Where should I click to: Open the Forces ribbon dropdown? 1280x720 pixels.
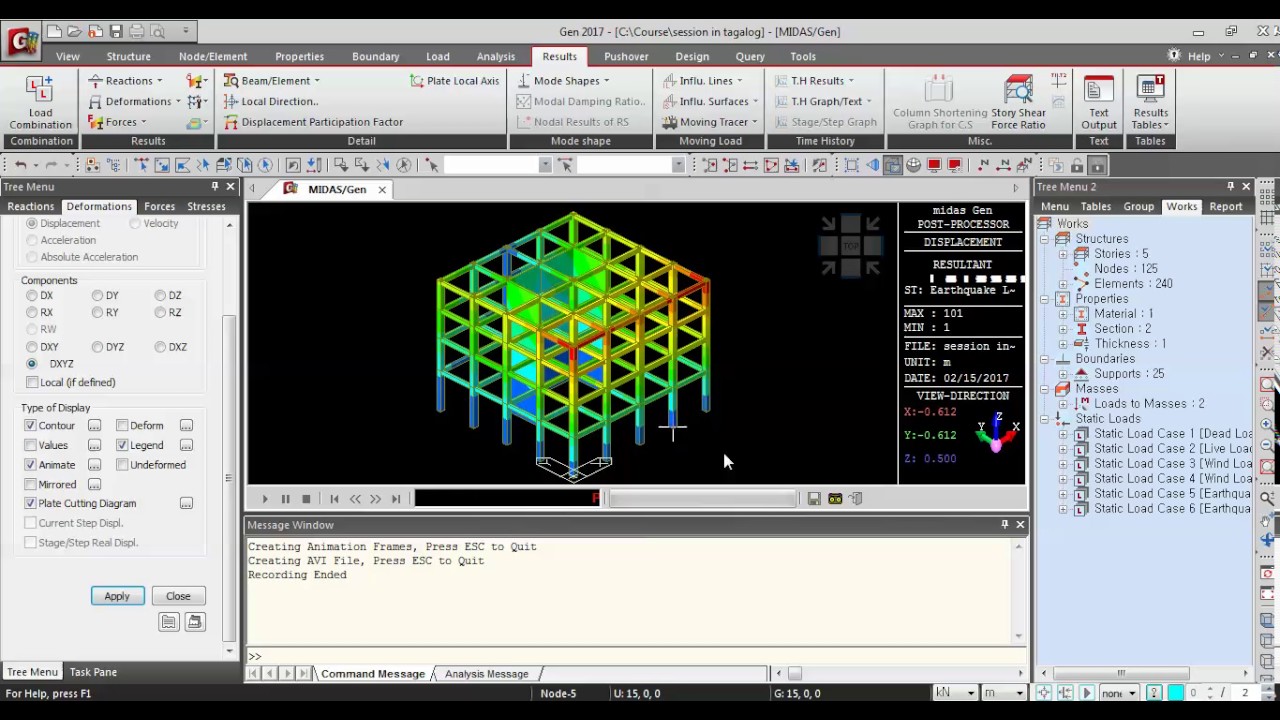[x=117, y=122]
